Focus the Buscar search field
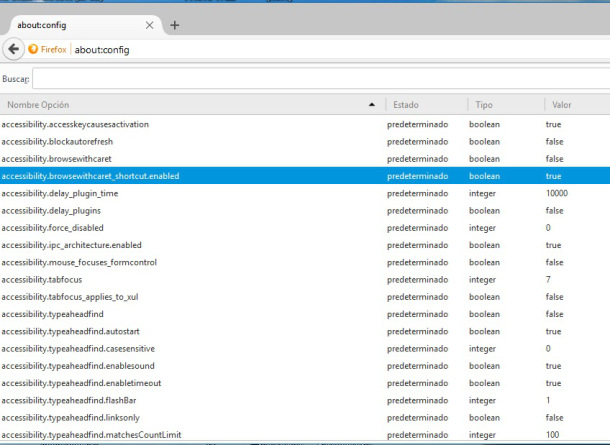Viewport: 610px width, 445px height. 320,77
